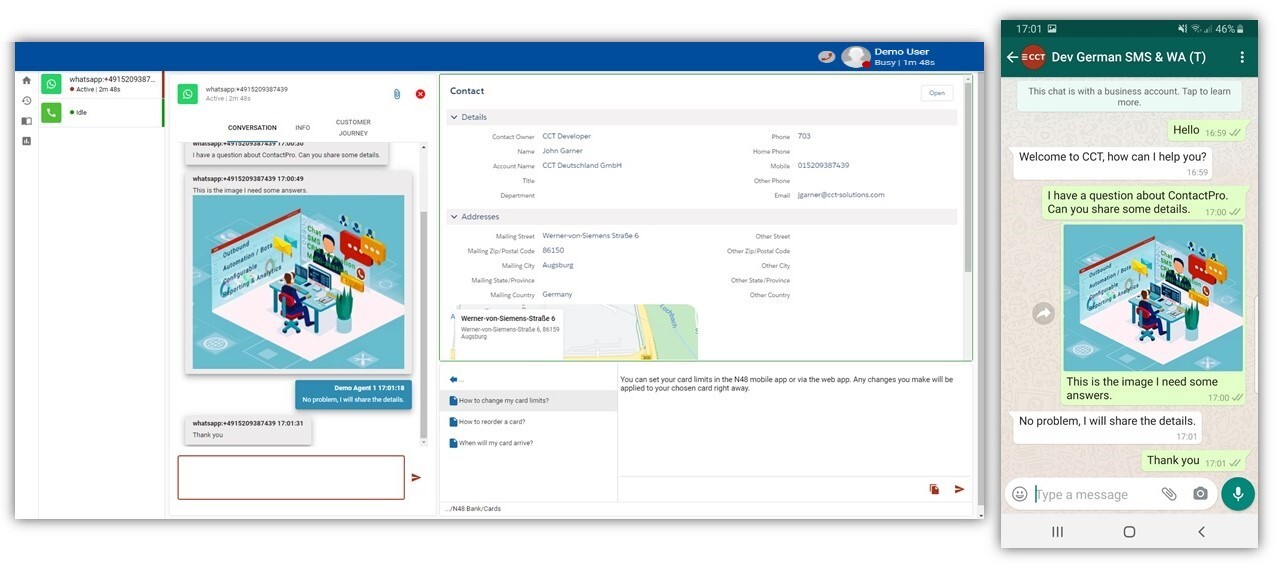Image resolution: width=1277 pixels, height=578 pixels.
Task: Open the CUSTOMER JOURNEY tab
Action: (353, 127)
